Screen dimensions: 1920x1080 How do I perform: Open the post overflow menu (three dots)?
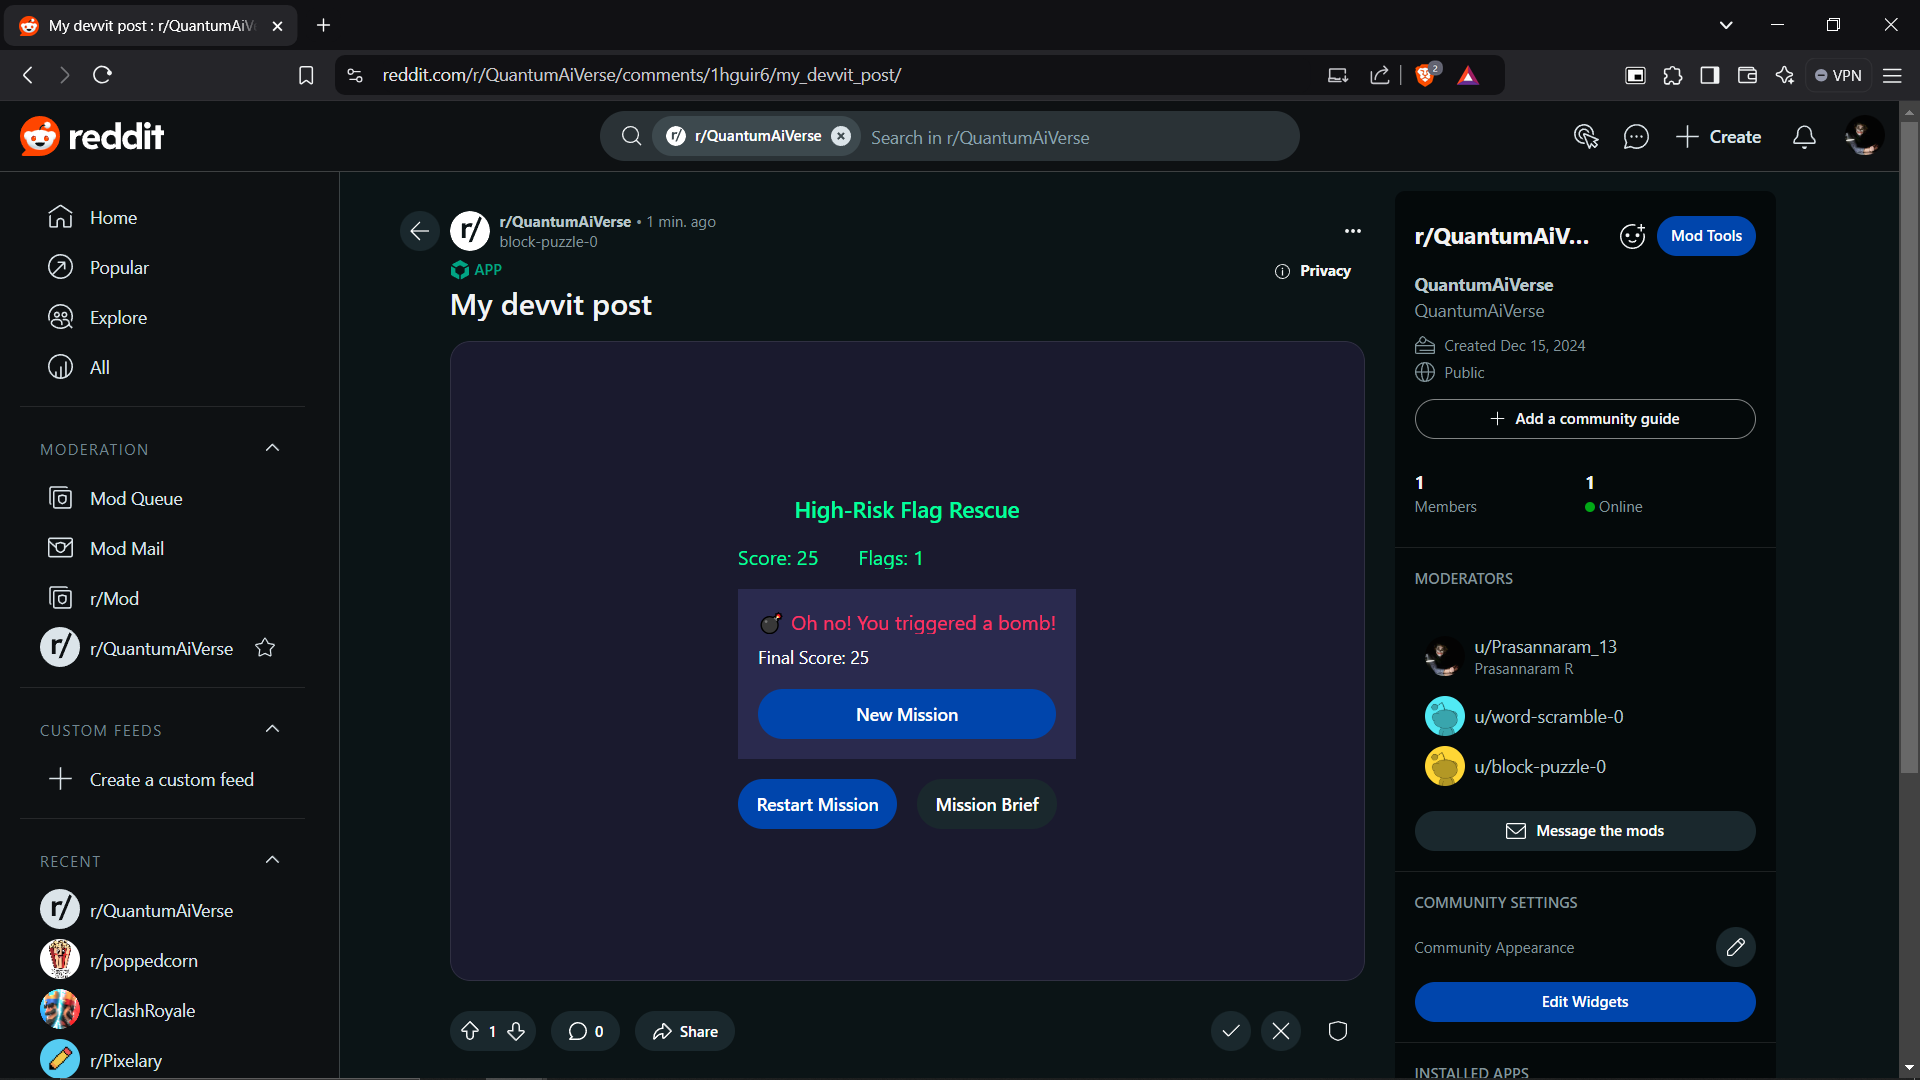pyautogui.click(x=1352, y=231)
